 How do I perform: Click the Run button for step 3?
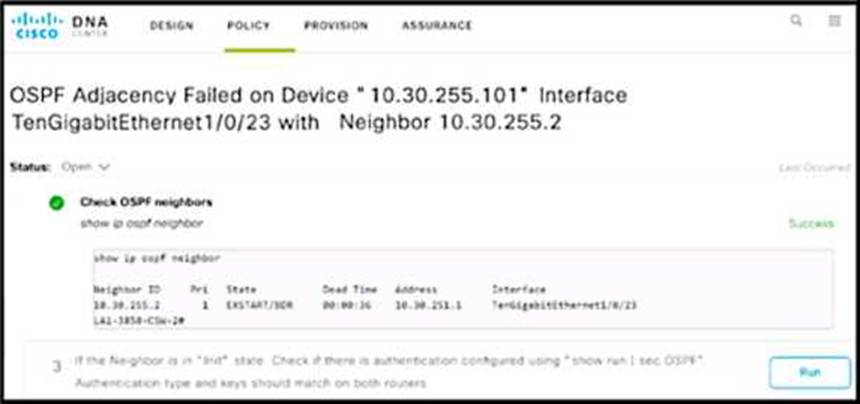click(x=810, y=373)
